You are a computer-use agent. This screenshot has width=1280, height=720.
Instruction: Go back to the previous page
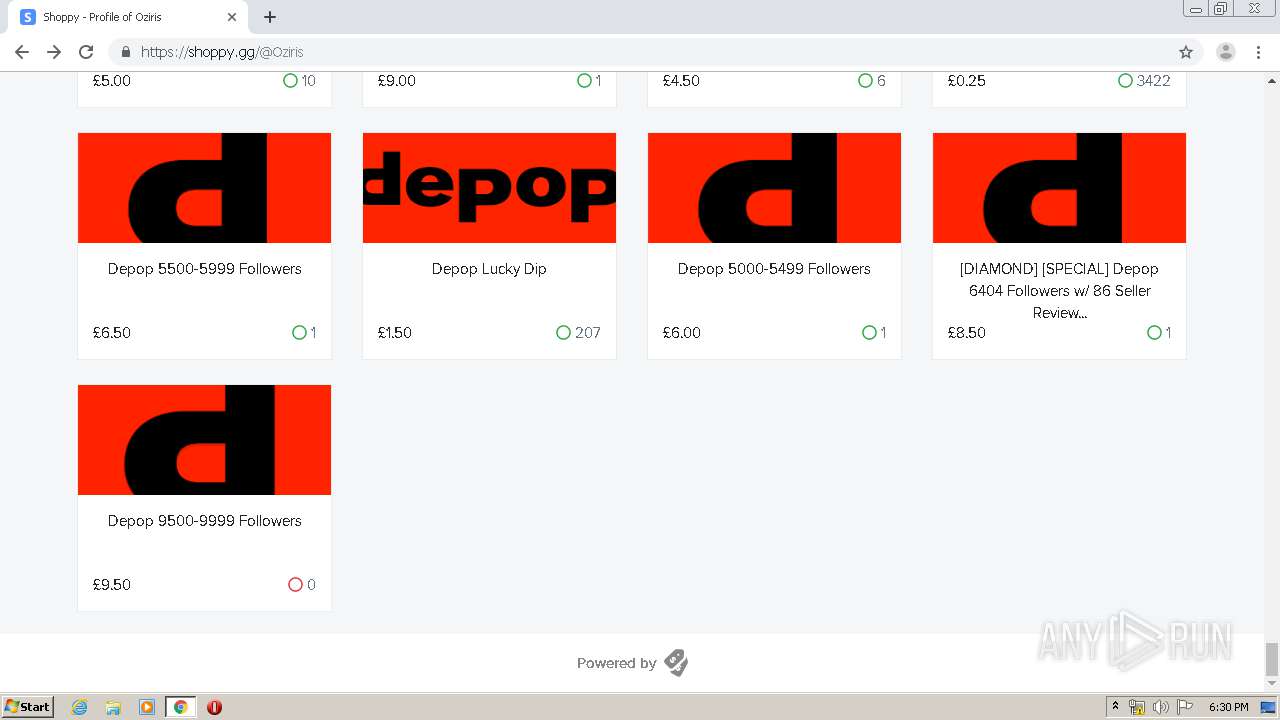coord(22,52)
